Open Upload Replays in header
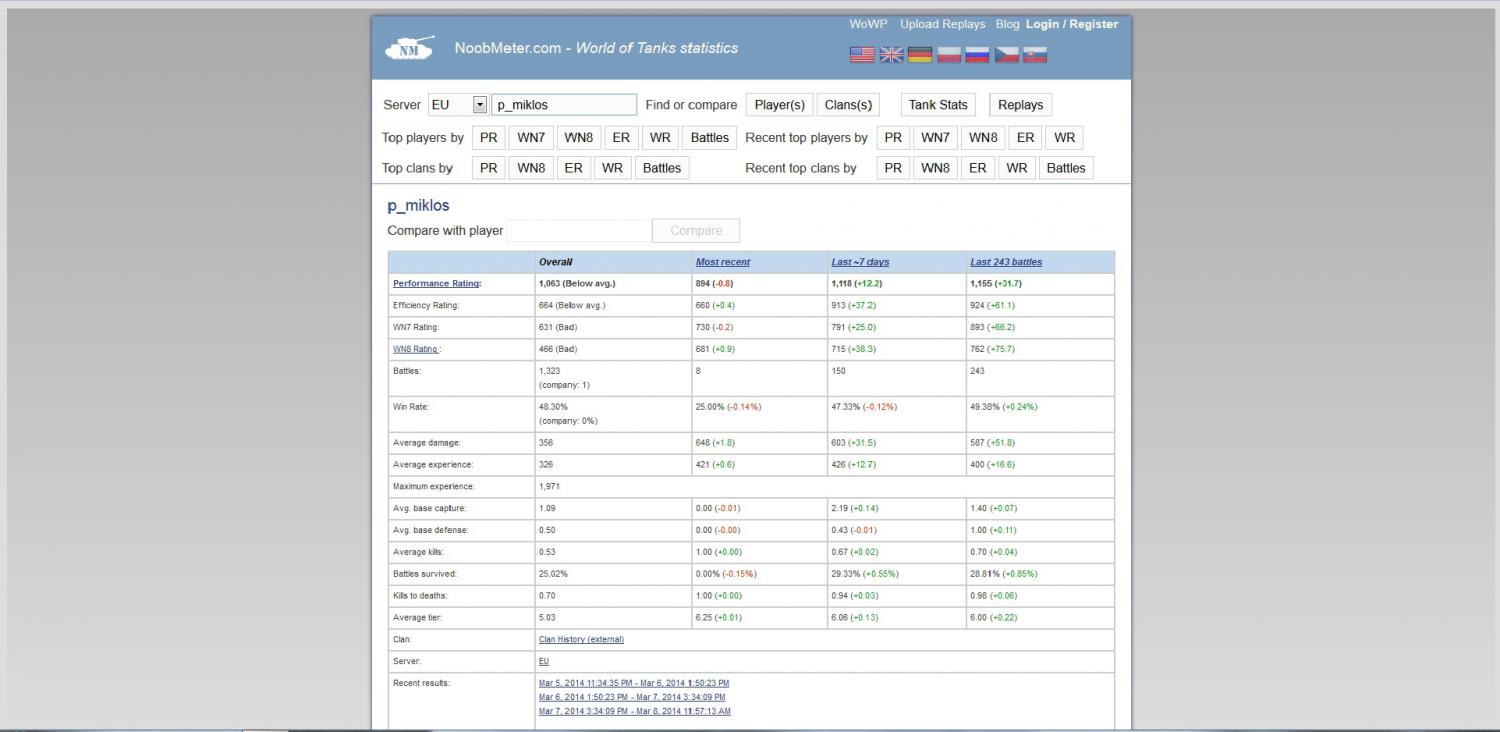1500x732 pixels. pyautogui.click(x=942, y=24)
